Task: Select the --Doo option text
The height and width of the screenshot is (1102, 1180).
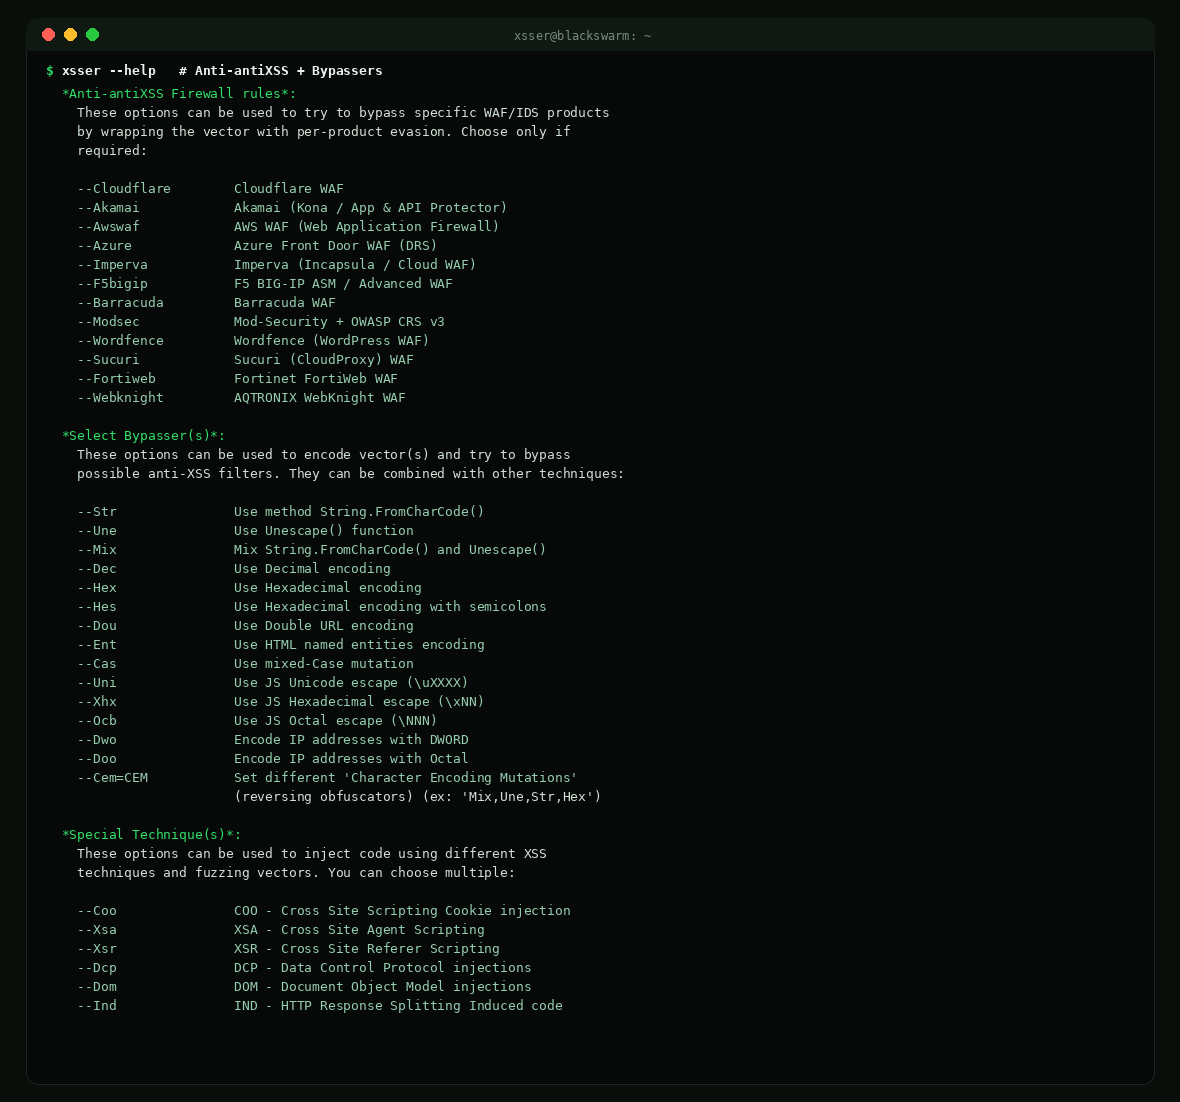Action: (97, 759)
